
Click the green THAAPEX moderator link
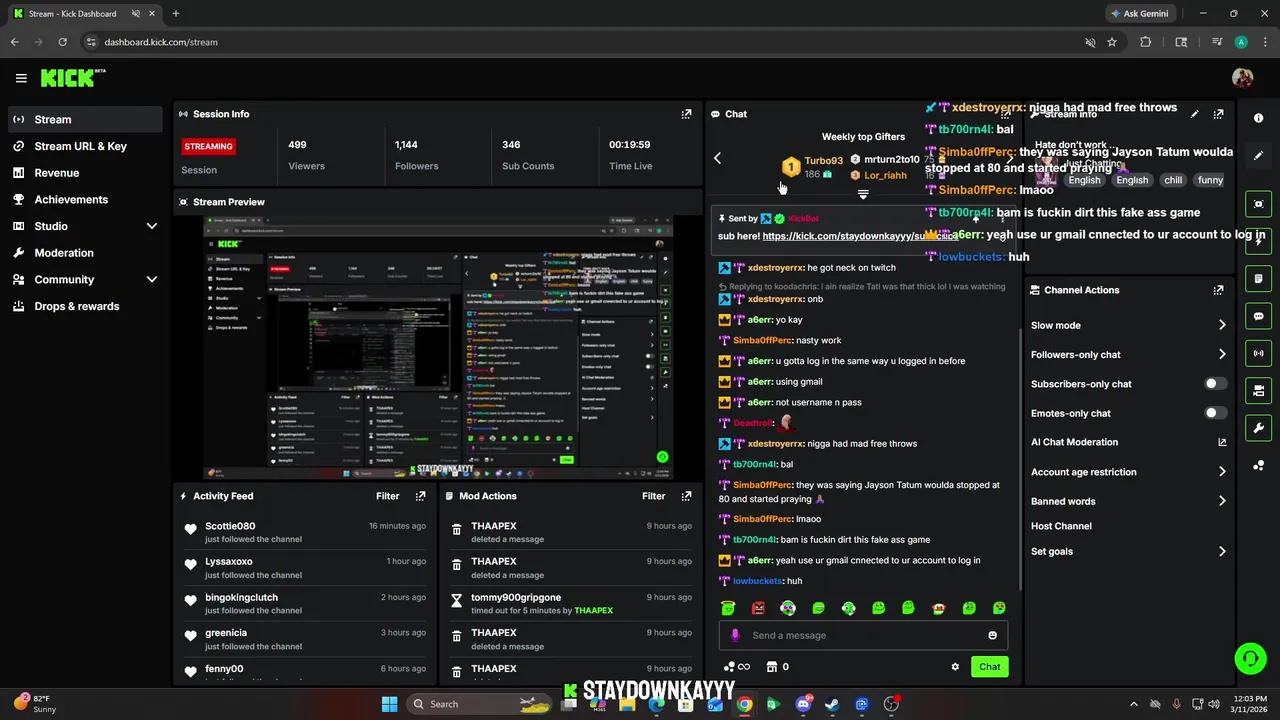point(594,610)
